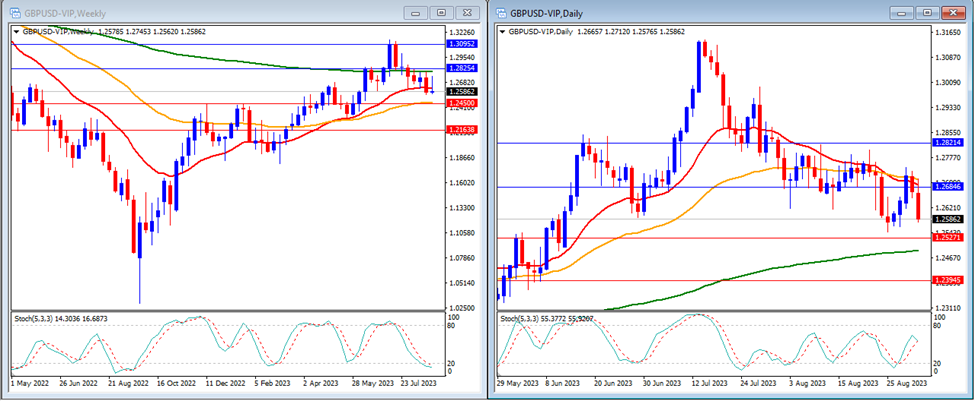This screenshot has height=401, width=975.
Task: Click the 1.02500 Weekly price axis value
Action: [461, 308]
